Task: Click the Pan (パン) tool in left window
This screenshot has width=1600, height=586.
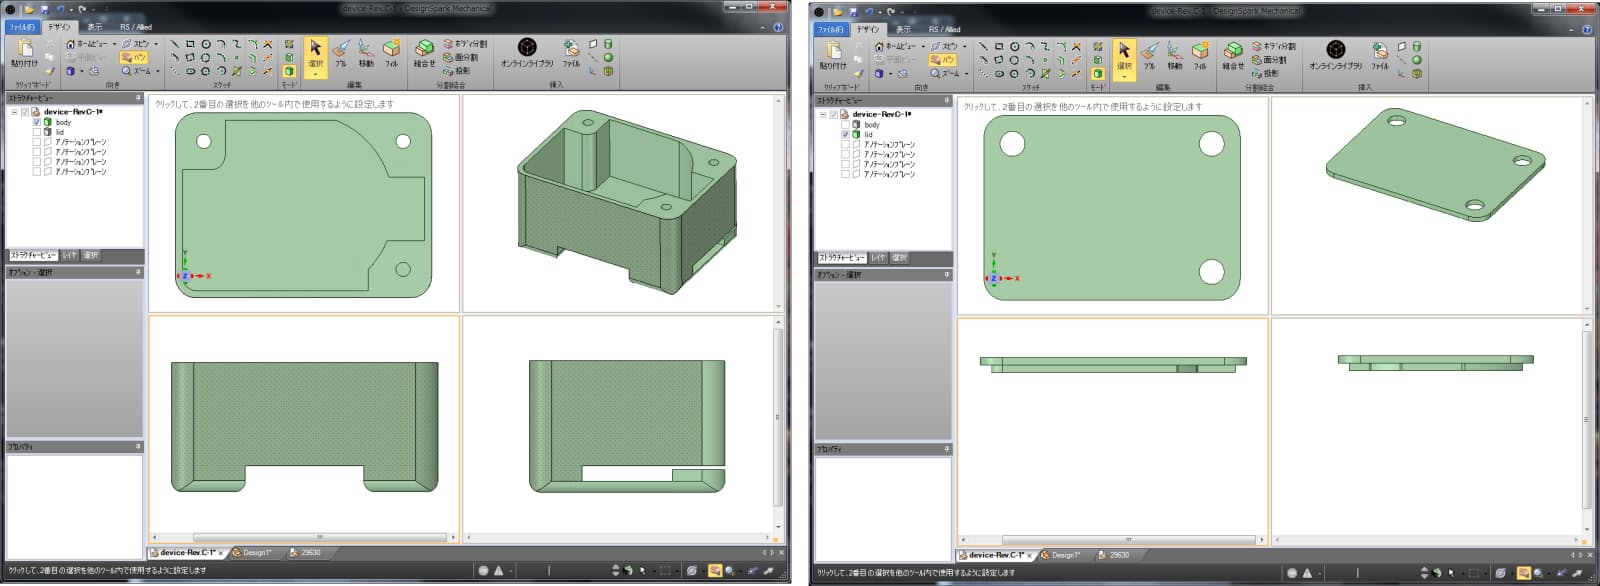Action: (134, 58)
